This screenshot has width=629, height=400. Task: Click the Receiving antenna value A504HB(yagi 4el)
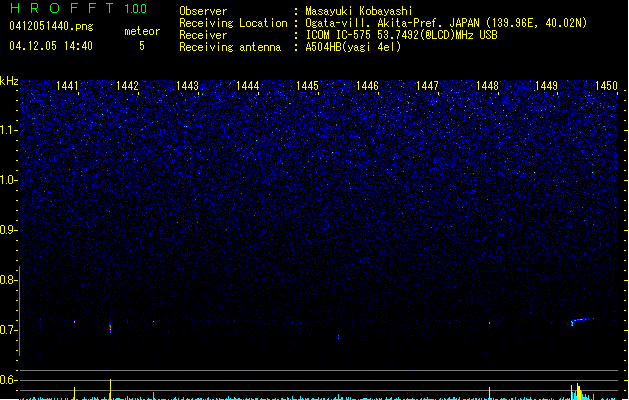coord(353,47)
